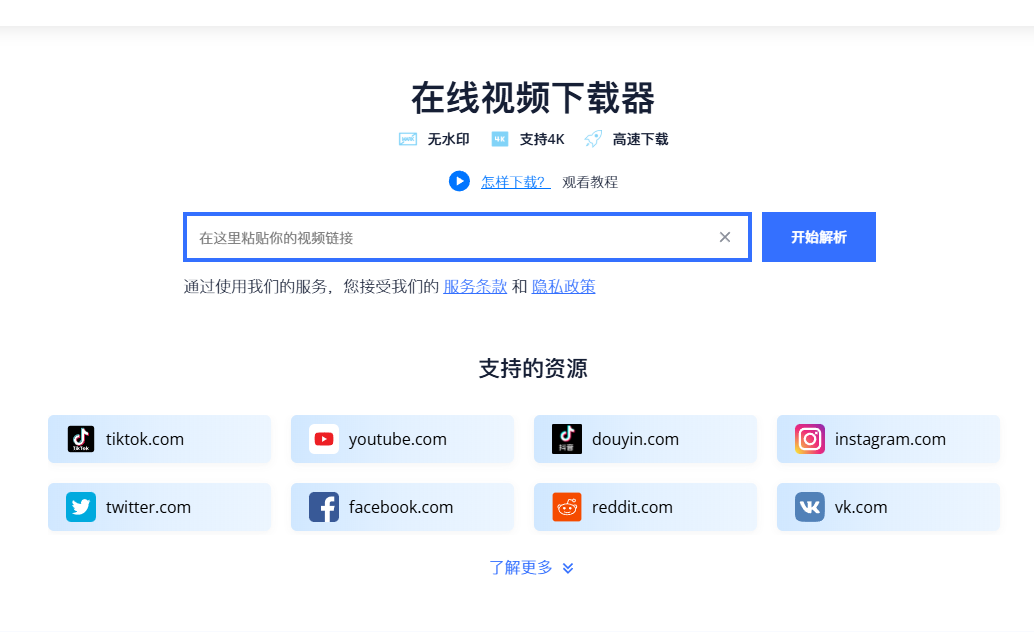Expand 了解更多 supported sources
Screen dimensions: 1034x632
521,568
